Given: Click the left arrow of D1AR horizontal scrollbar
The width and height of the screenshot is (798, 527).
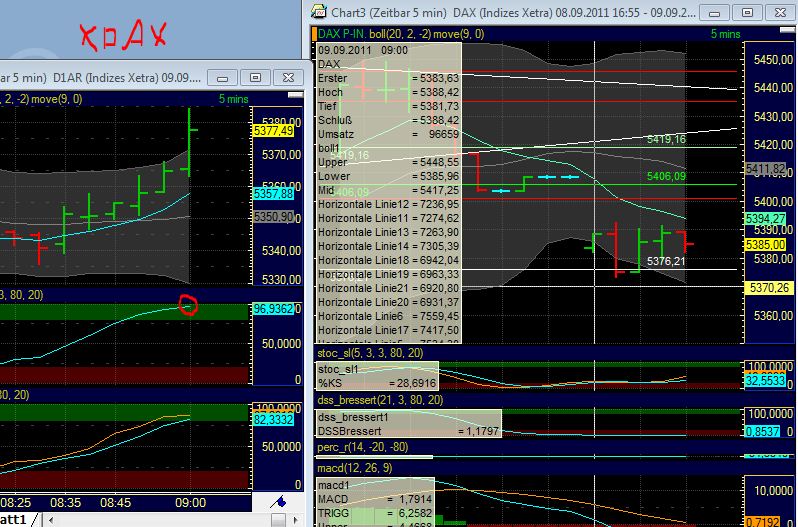Looking at the screenshot, I should 50,520.
